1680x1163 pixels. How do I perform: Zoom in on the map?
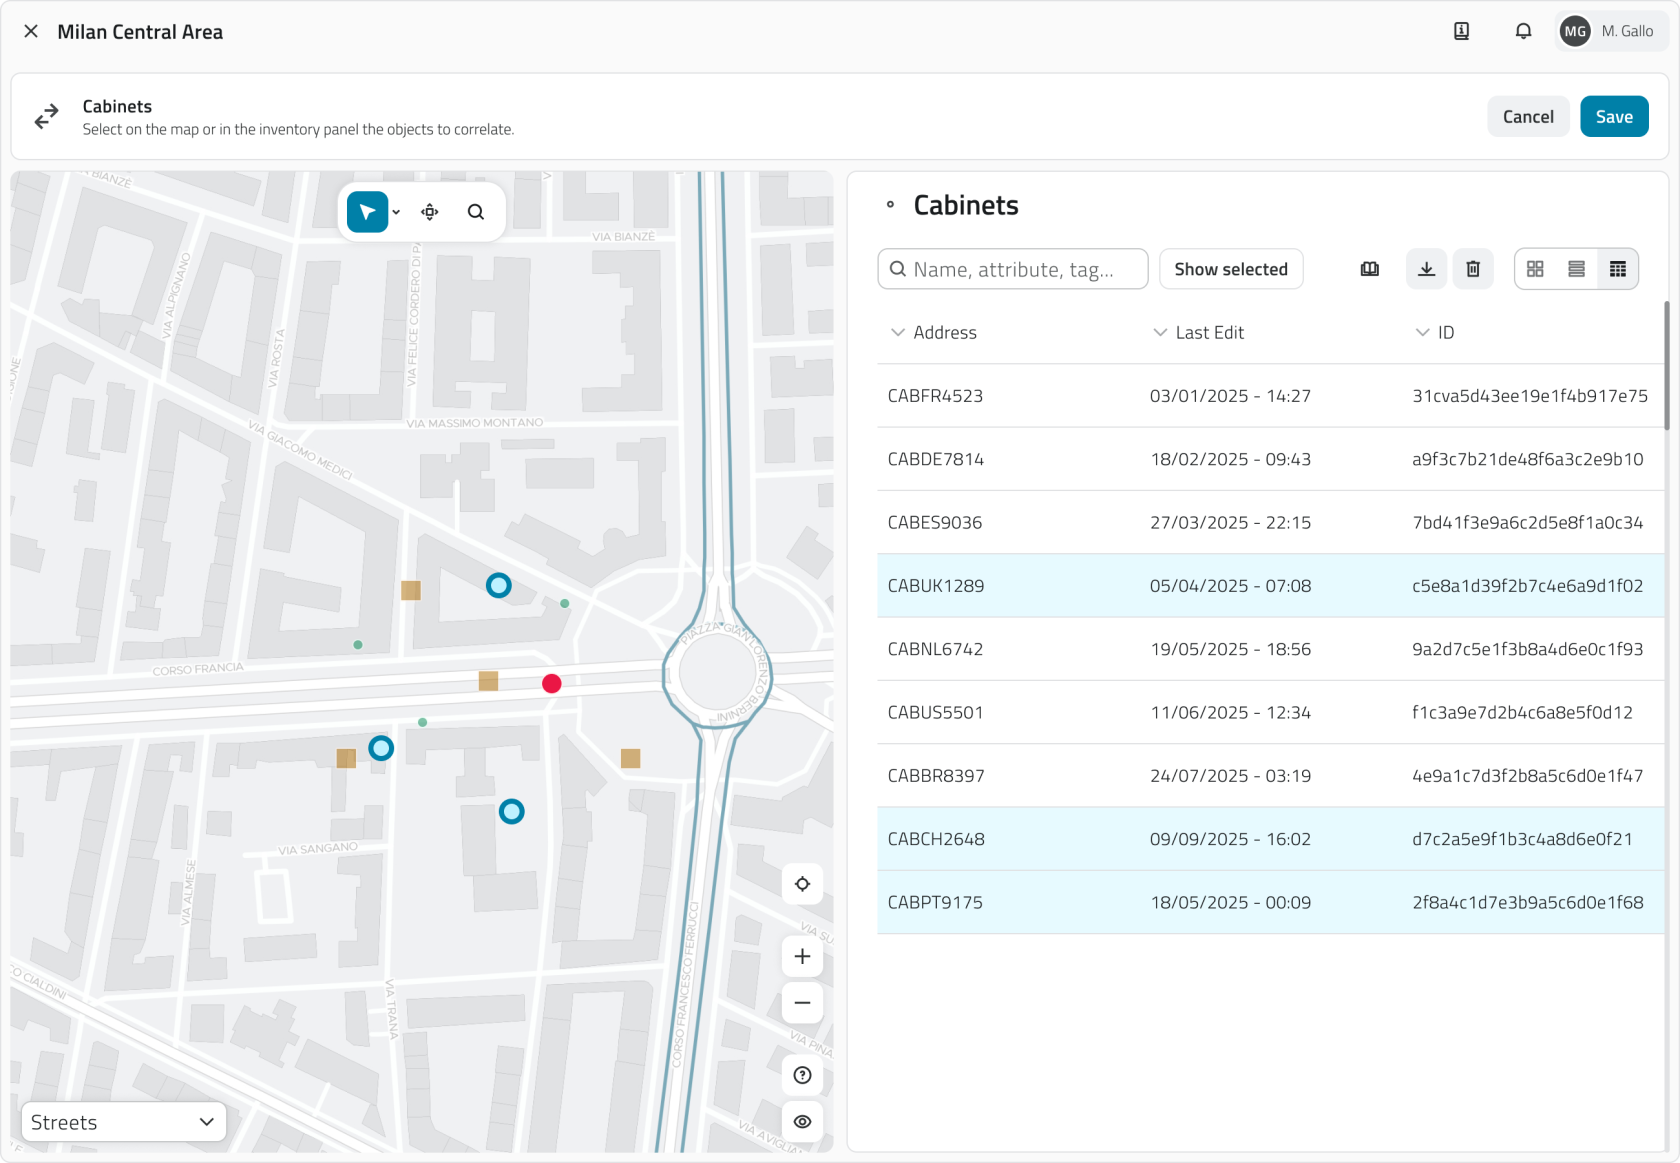[x=802, y=957]
